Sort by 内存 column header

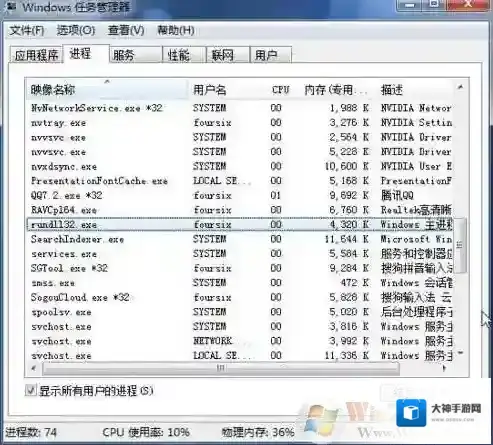(x=336, y=89)
